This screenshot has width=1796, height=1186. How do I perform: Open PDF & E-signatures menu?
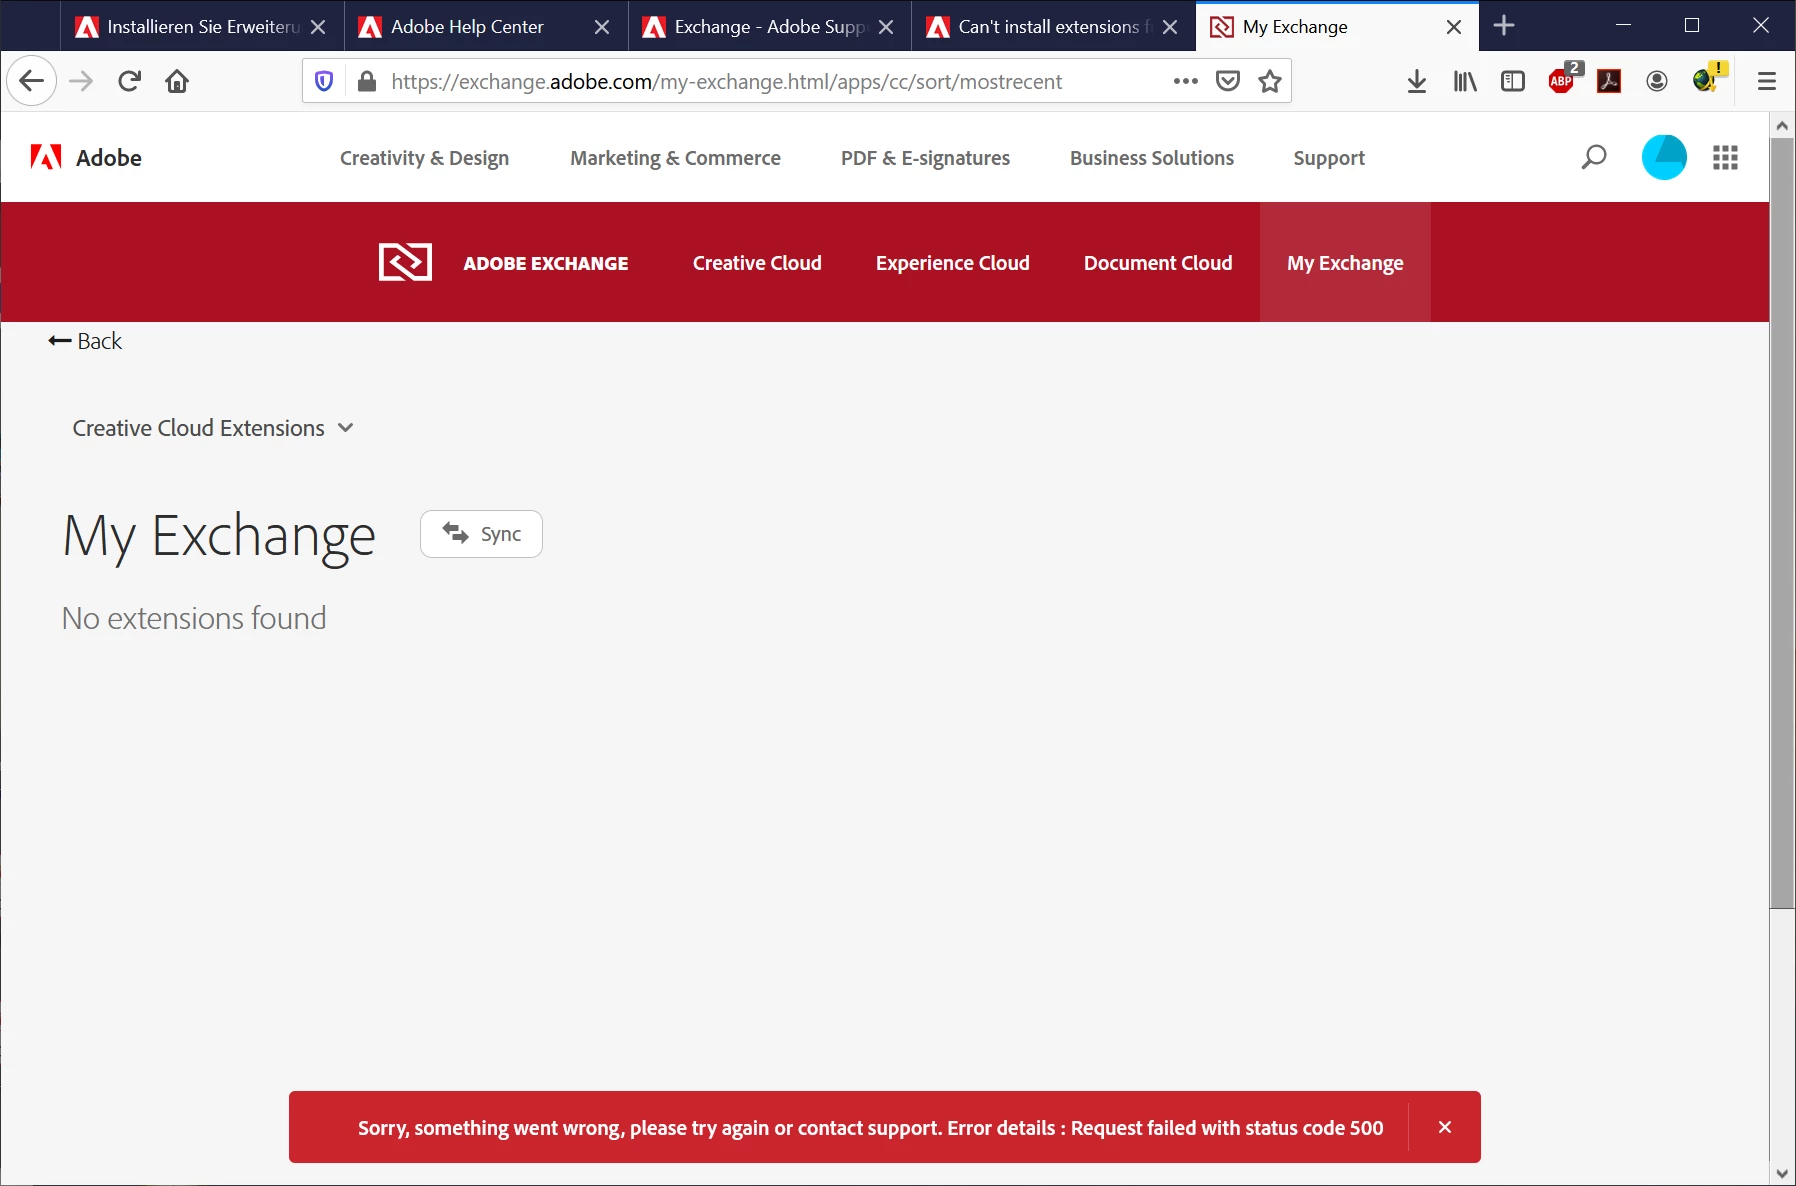pos(925,158)
